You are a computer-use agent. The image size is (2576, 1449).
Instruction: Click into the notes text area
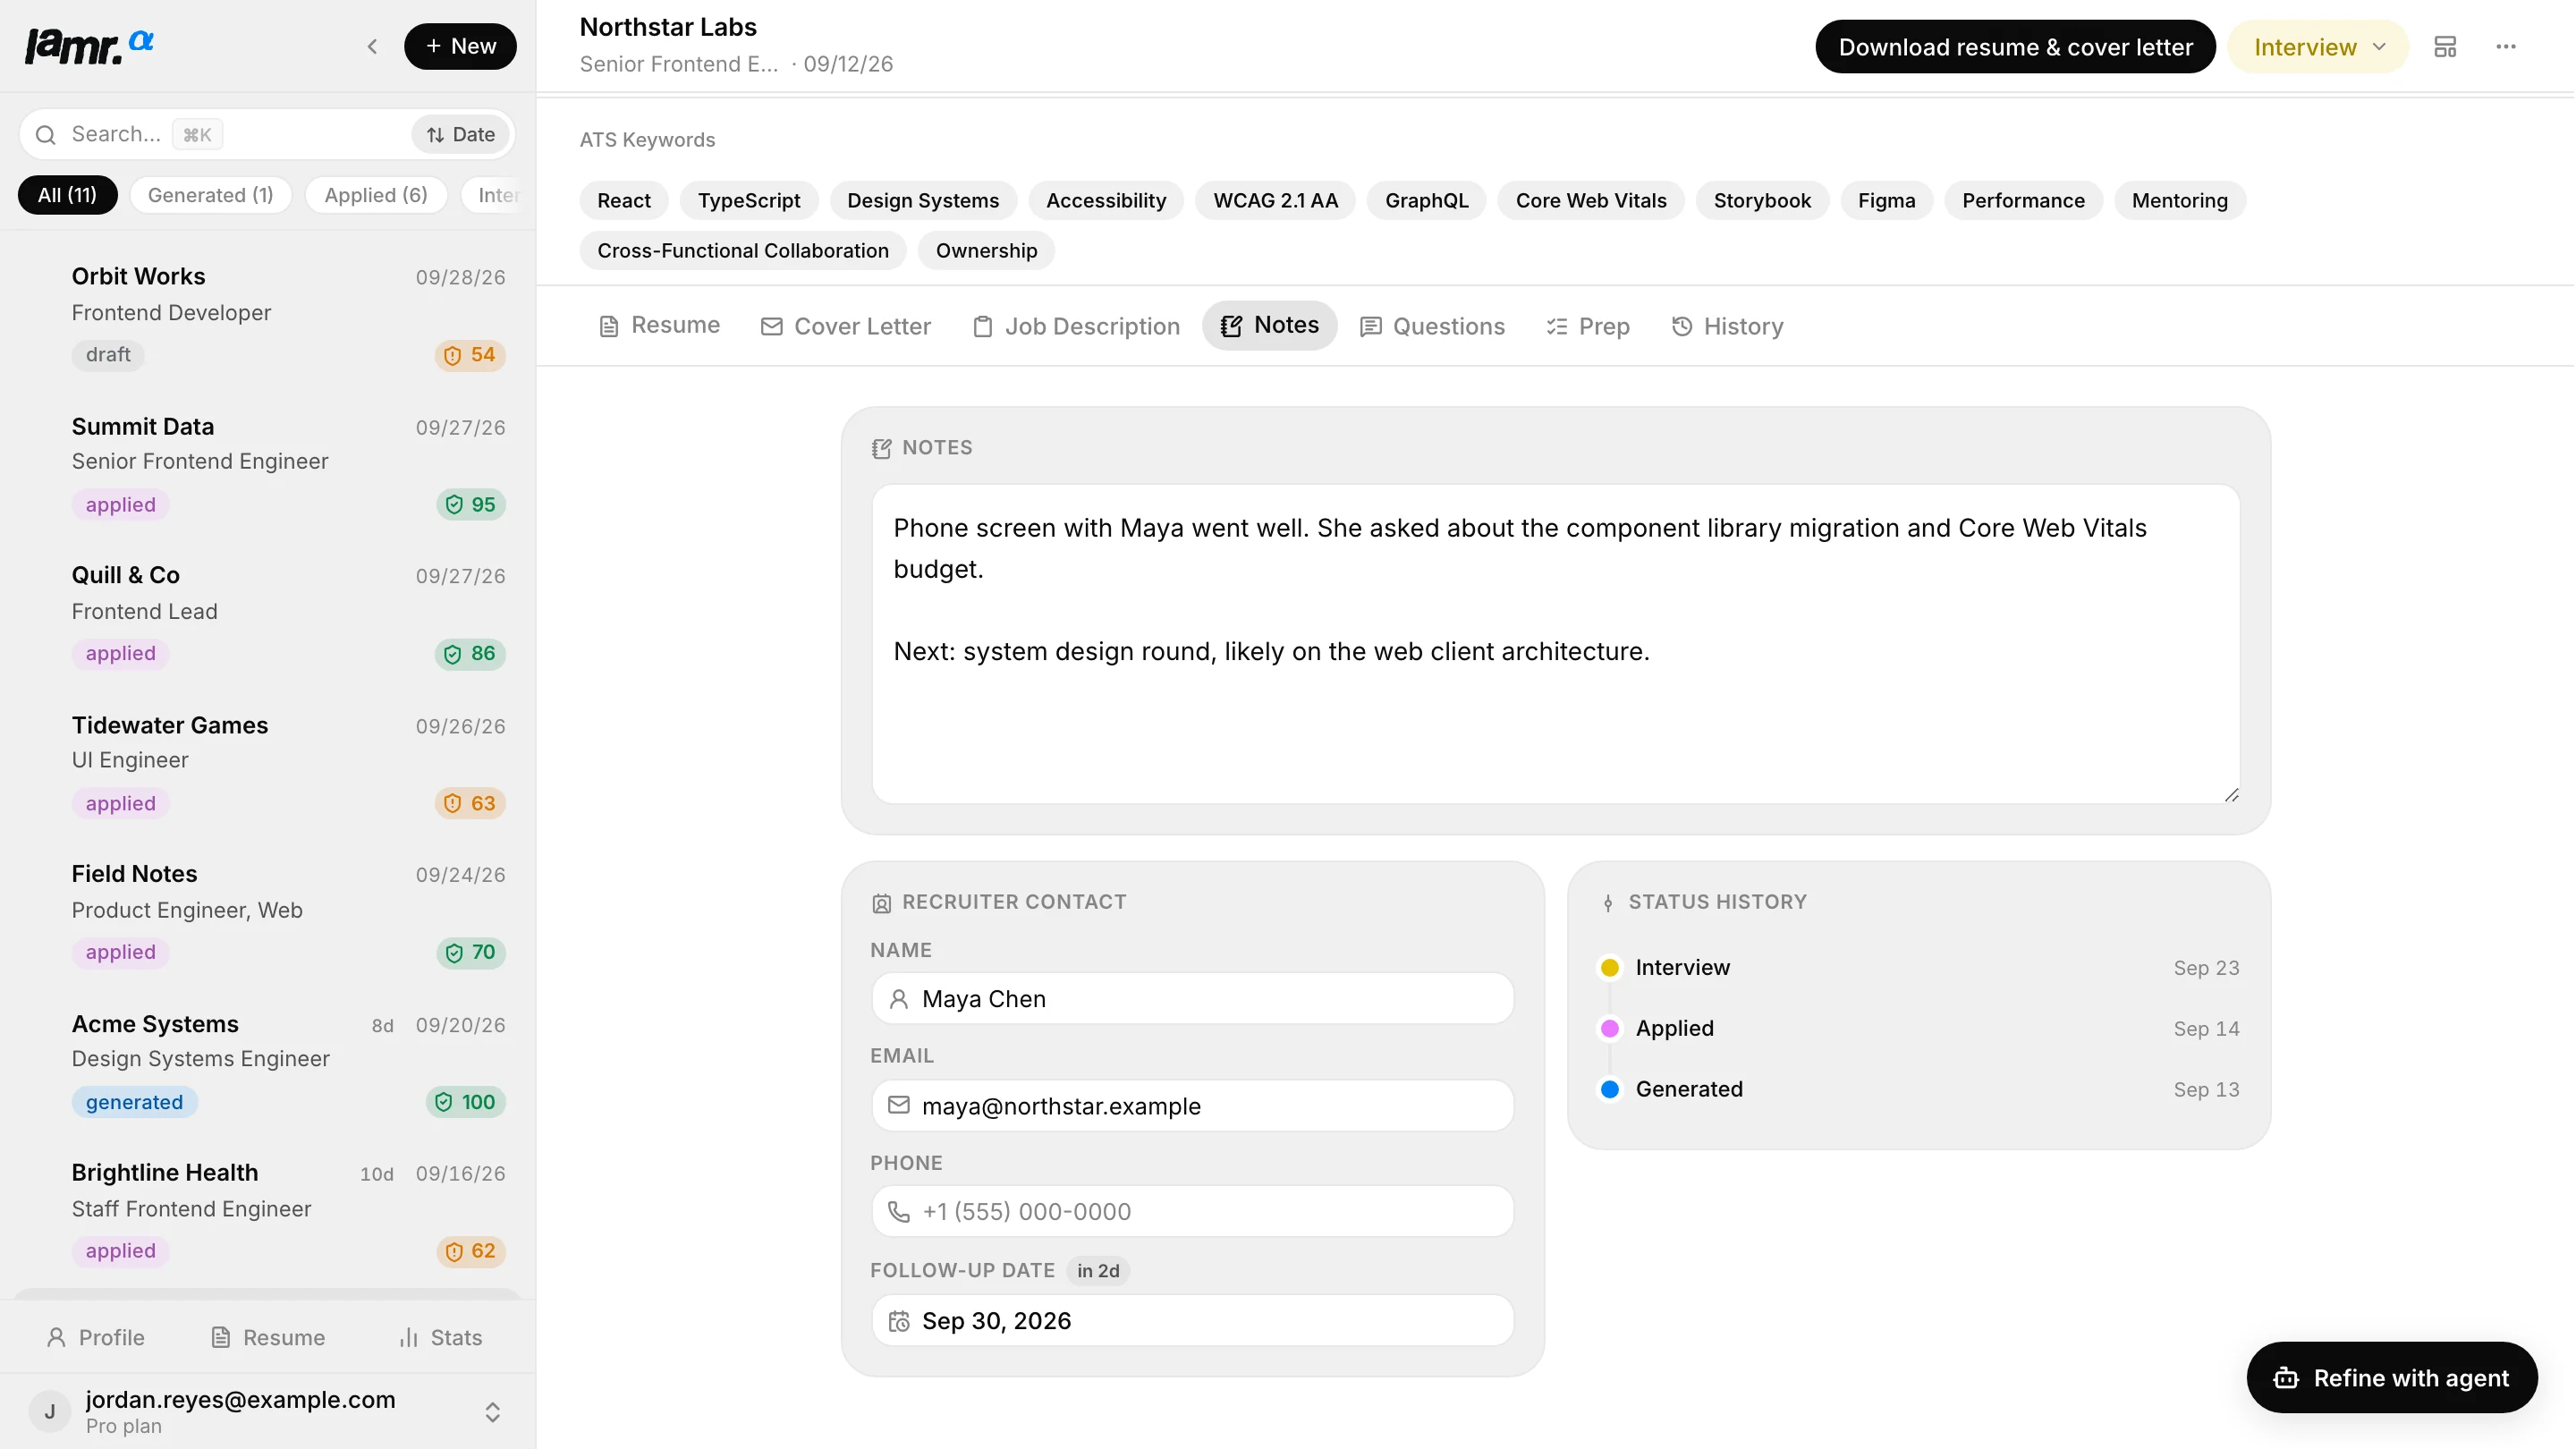click(1555, 645)
